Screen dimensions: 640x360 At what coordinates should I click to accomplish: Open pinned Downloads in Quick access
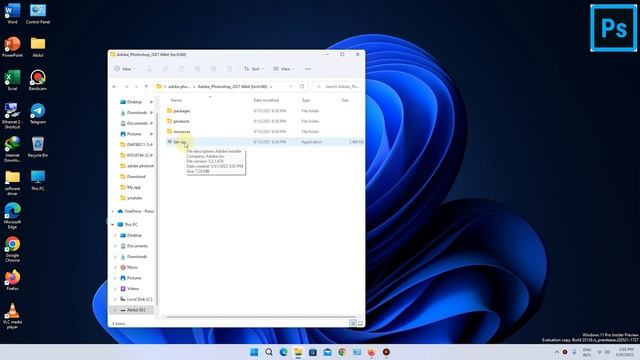(136, 113)
